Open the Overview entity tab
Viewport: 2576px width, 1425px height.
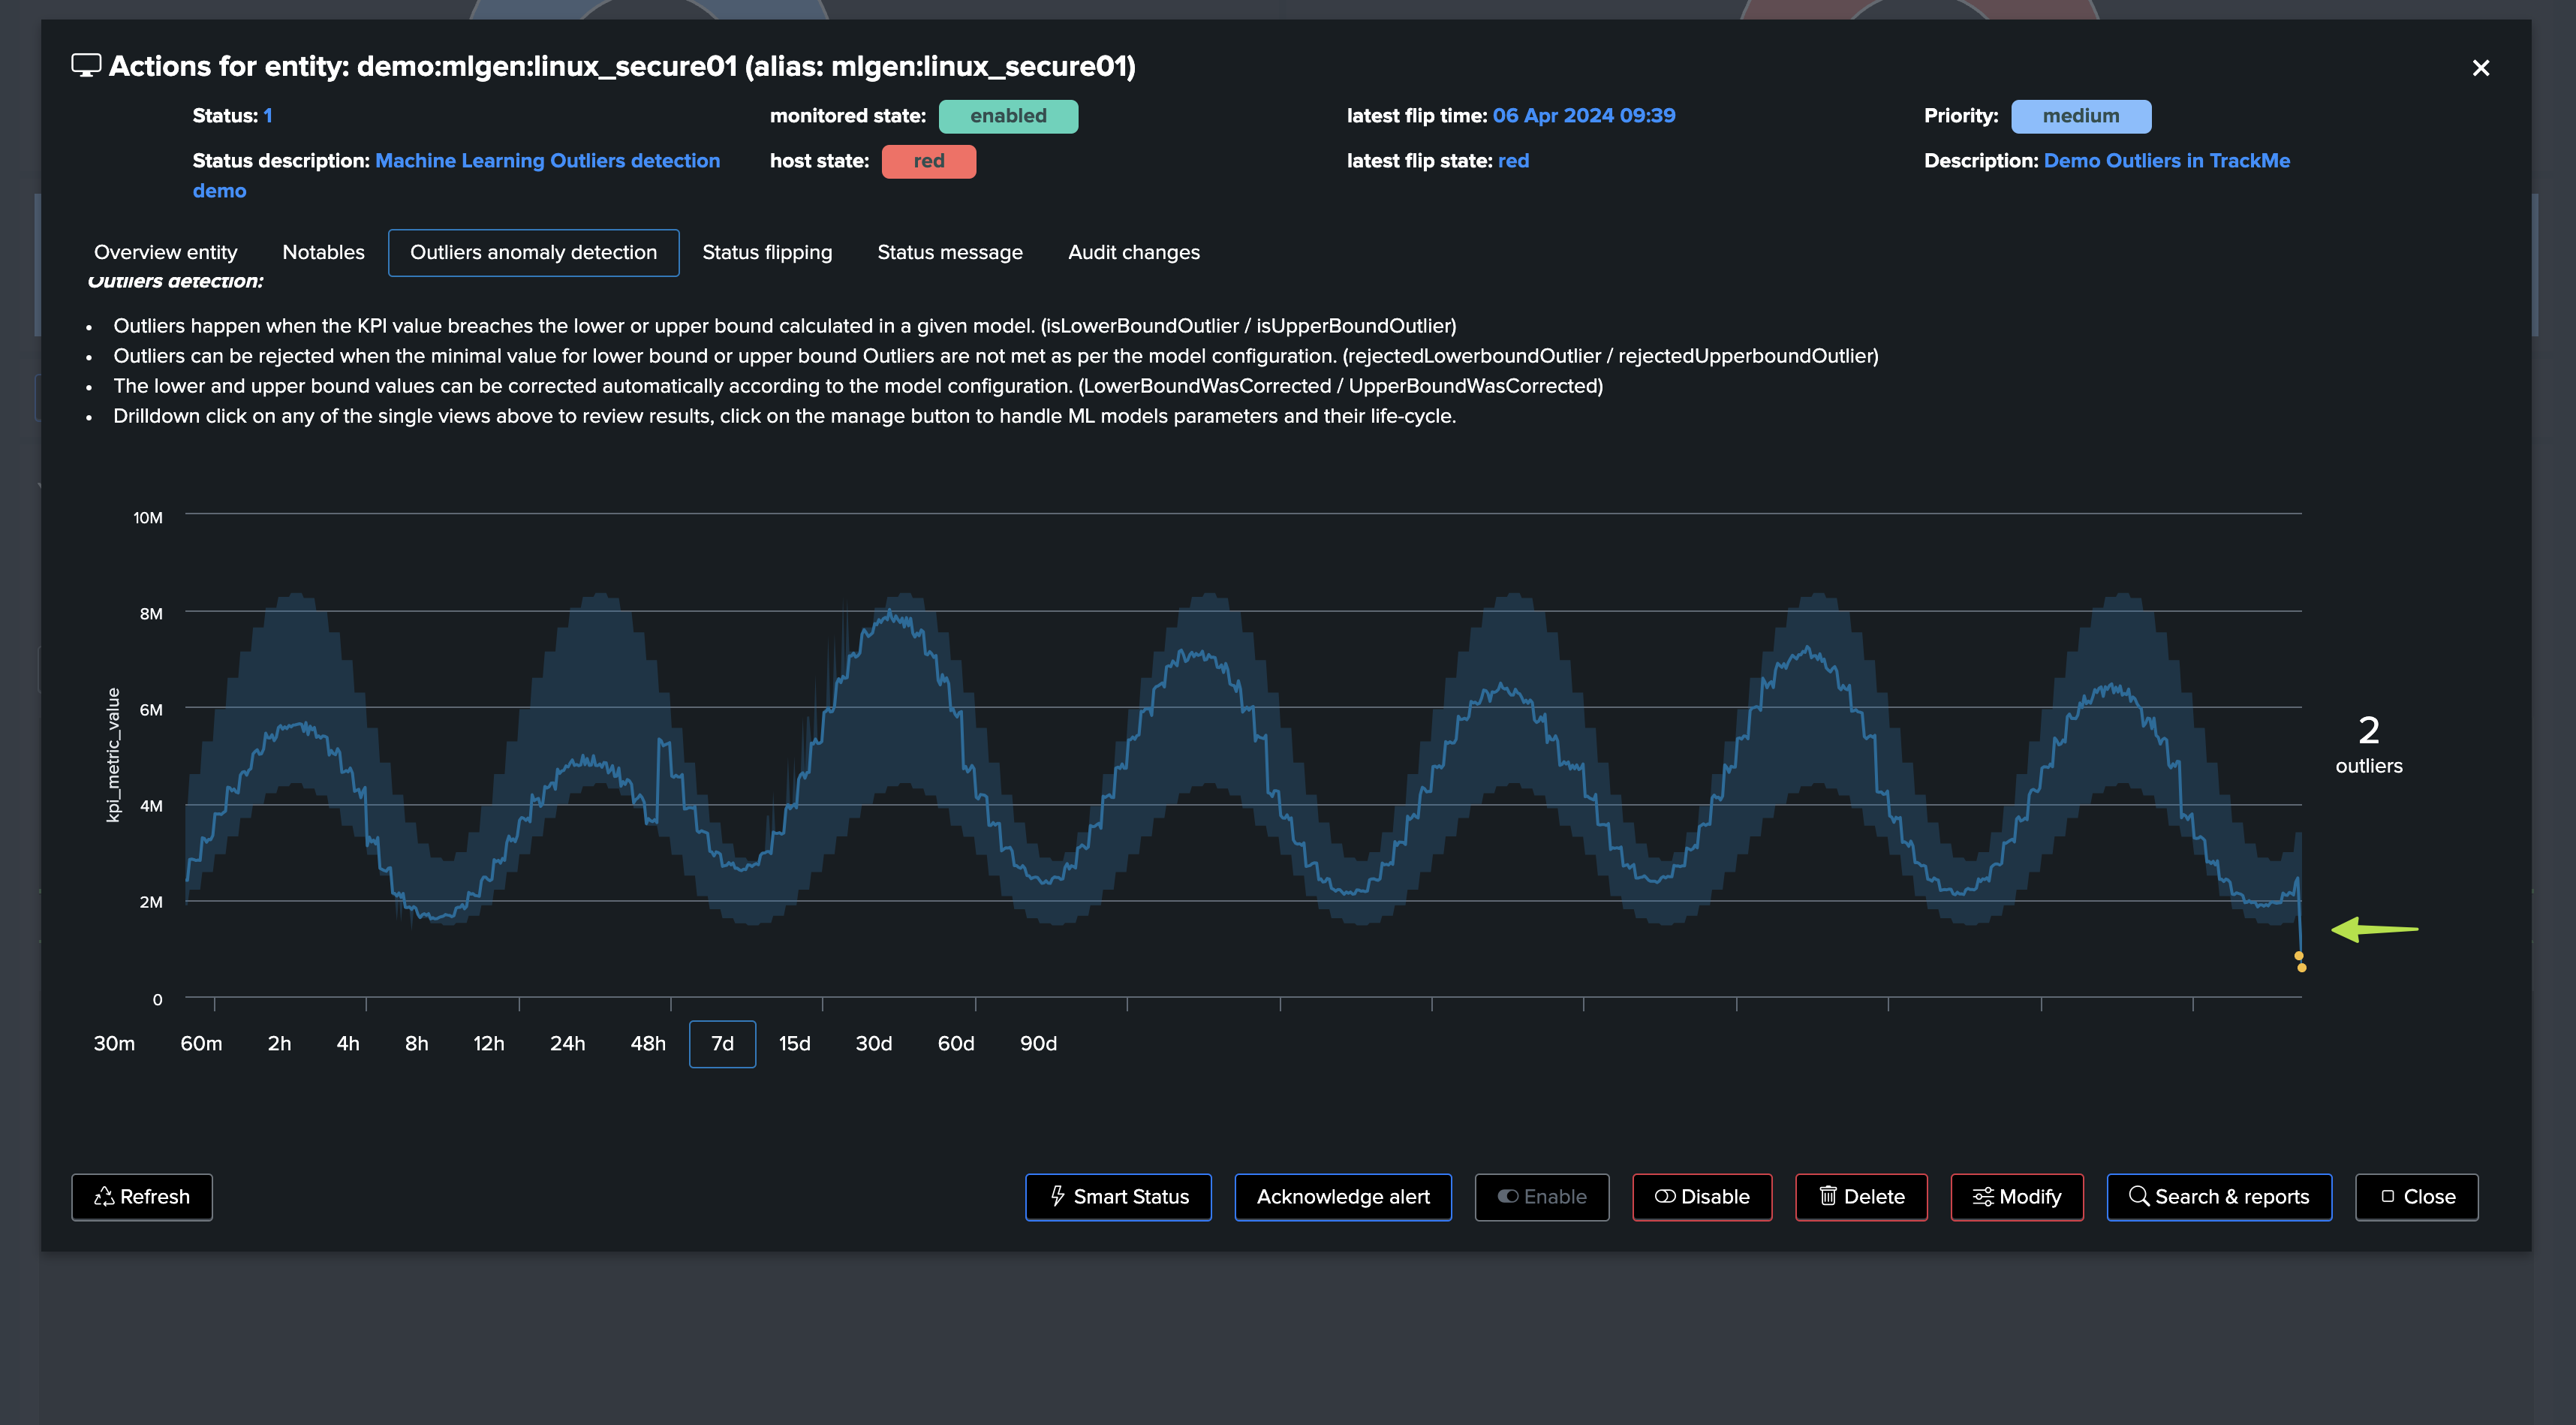(x=165, y=253)
